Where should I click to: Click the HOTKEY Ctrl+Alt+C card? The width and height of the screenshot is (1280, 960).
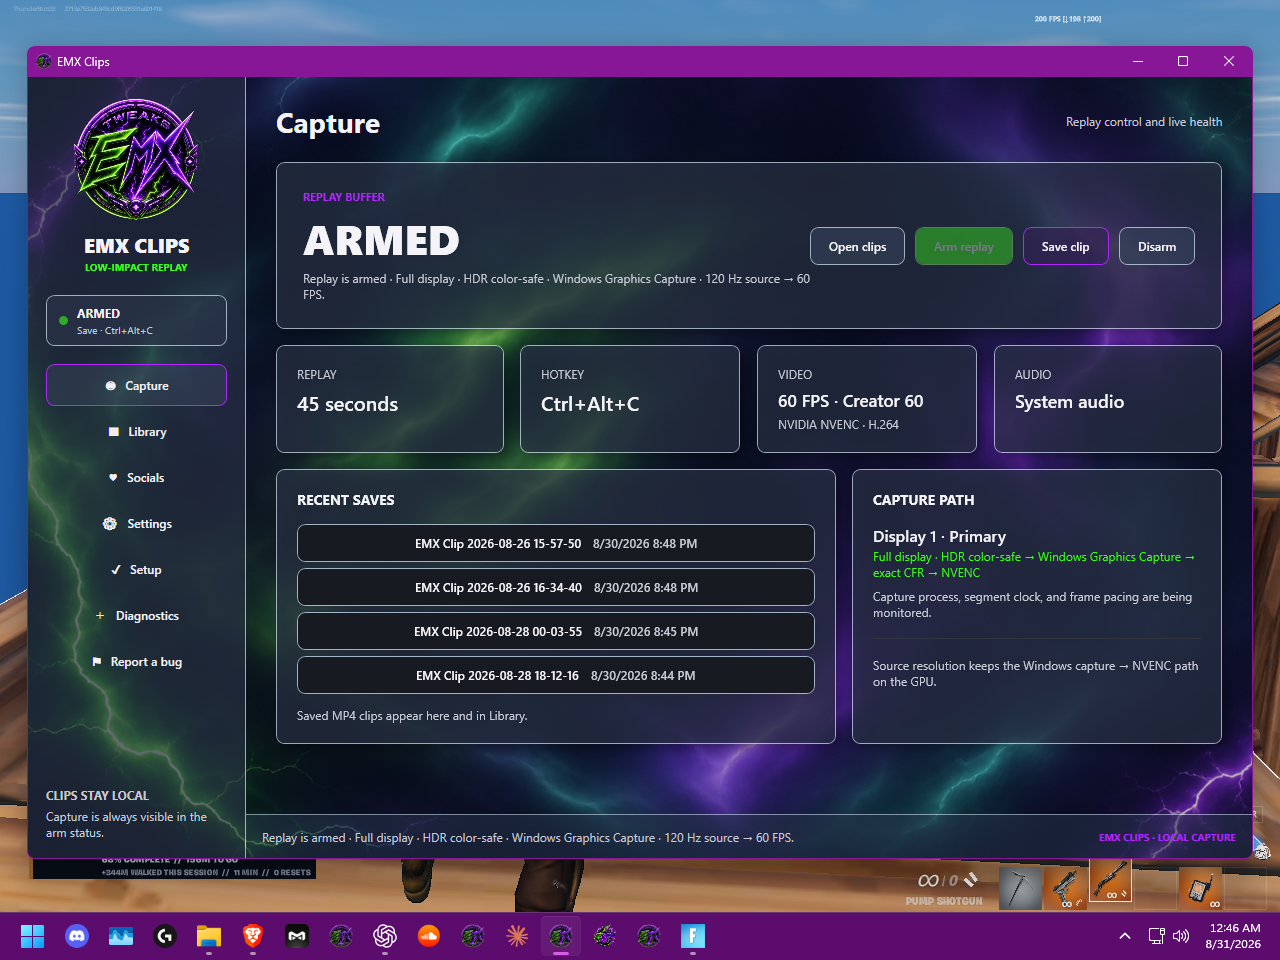(630, 399)
